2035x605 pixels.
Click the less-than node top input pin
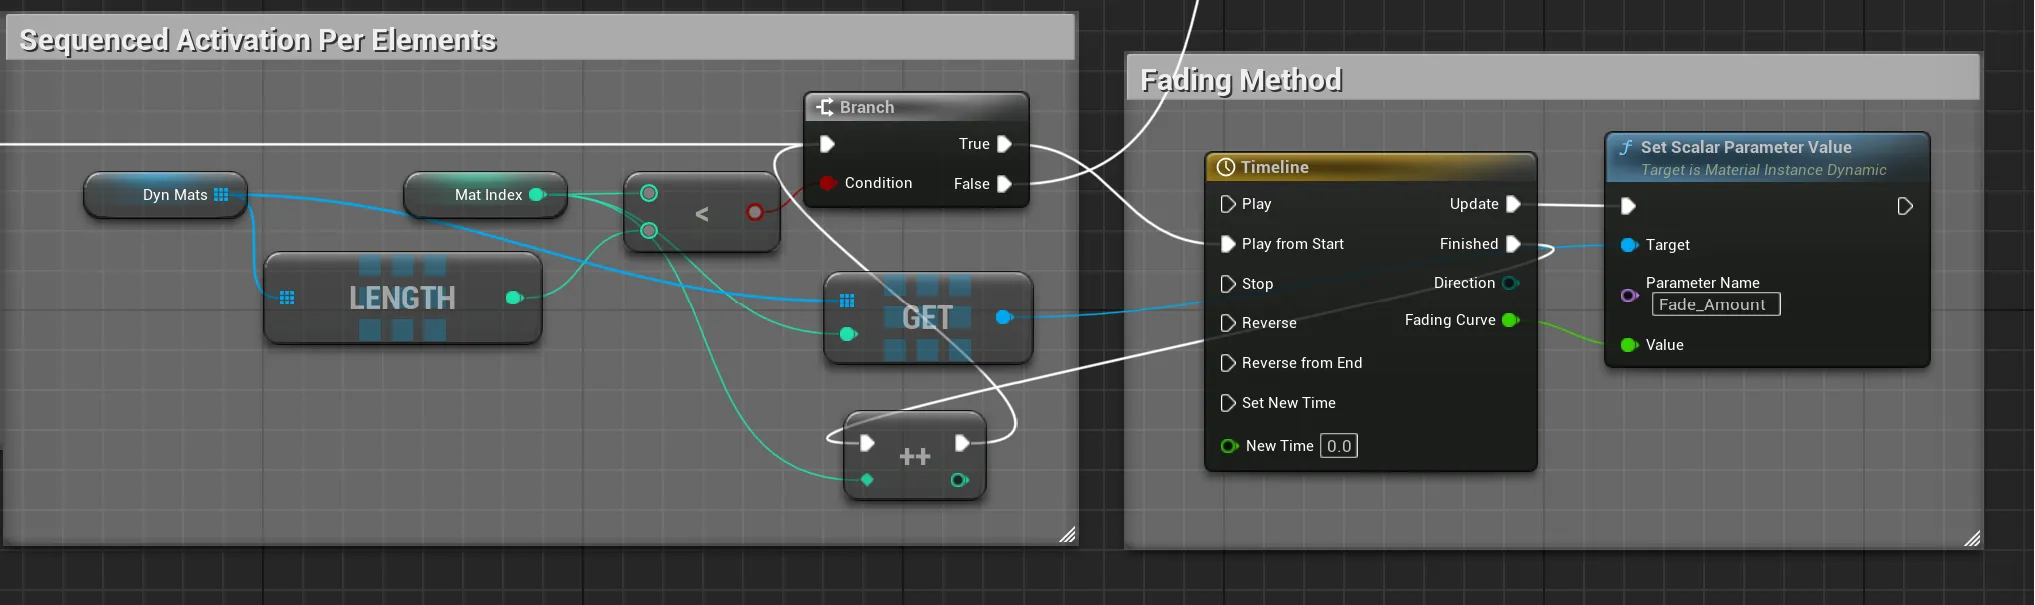click(649, 193)
